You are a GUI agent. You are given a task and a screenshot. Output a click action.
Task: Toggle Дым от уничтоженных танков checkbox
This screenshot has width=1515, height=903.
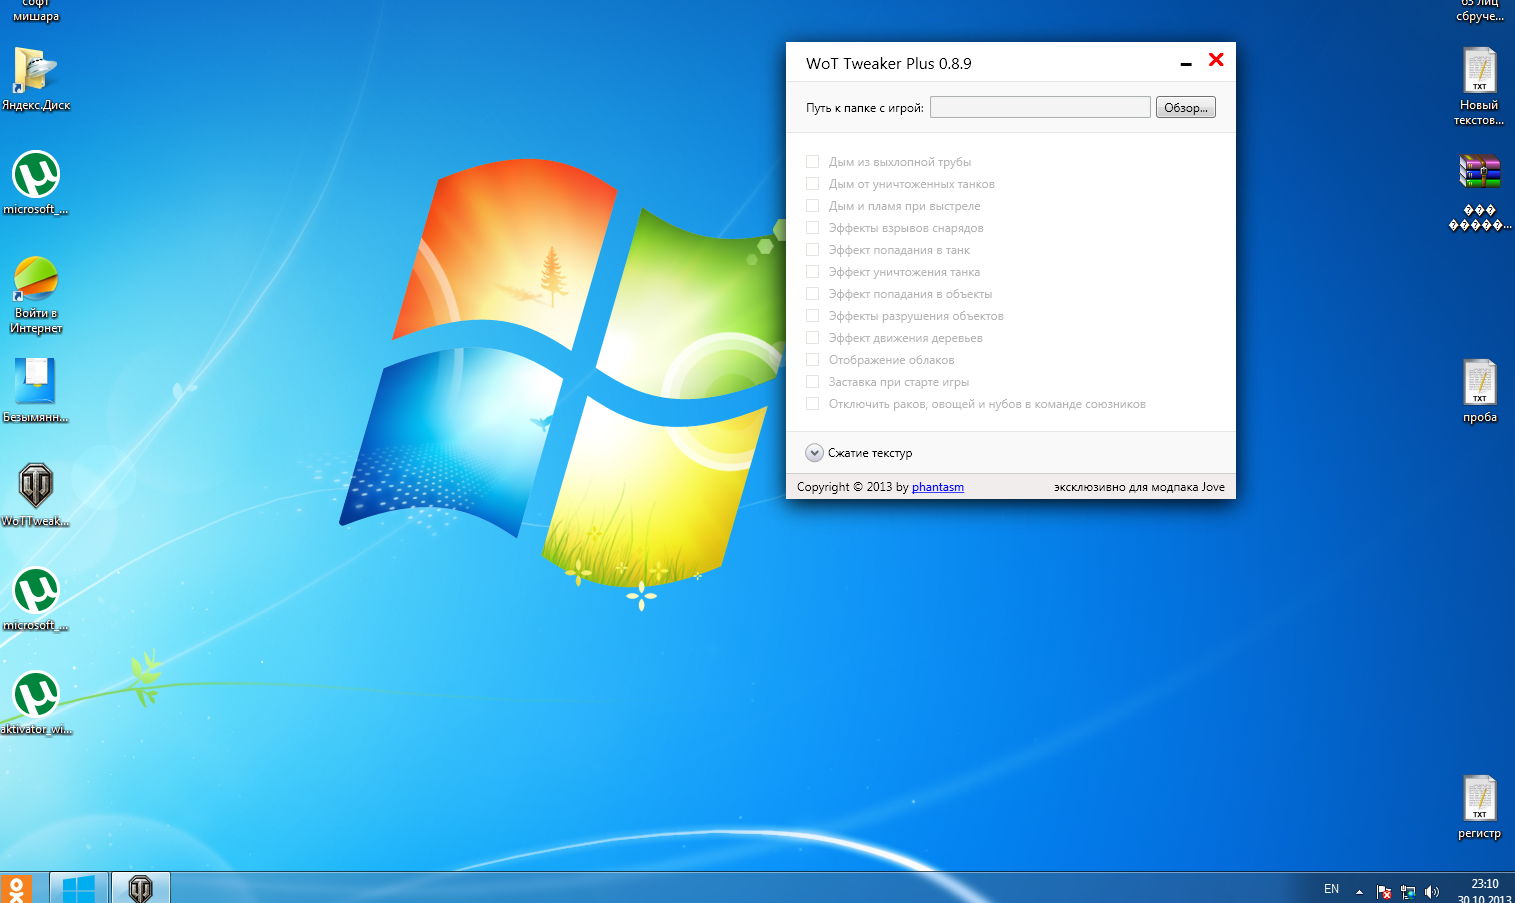click(812, 184)
